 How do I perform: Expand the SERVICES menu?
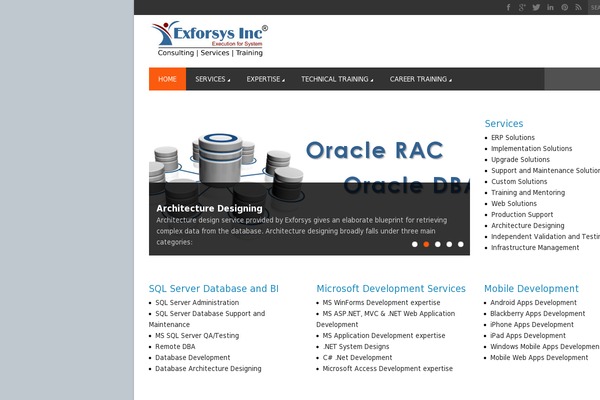click(212, 79)
